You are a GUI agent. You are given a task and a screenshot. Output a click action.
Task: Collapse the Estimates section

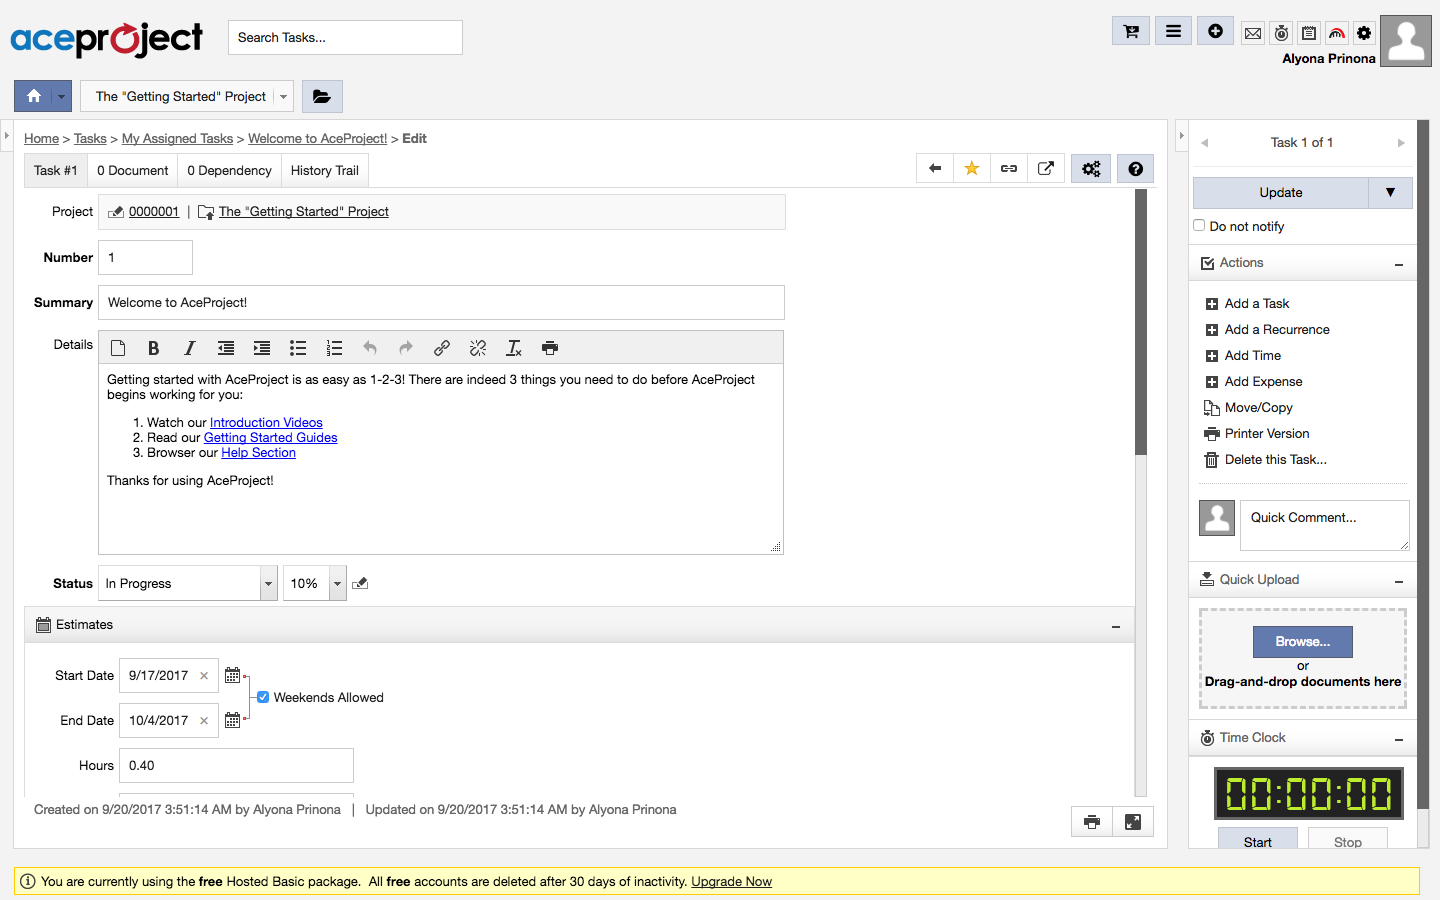click(1116, 626)
